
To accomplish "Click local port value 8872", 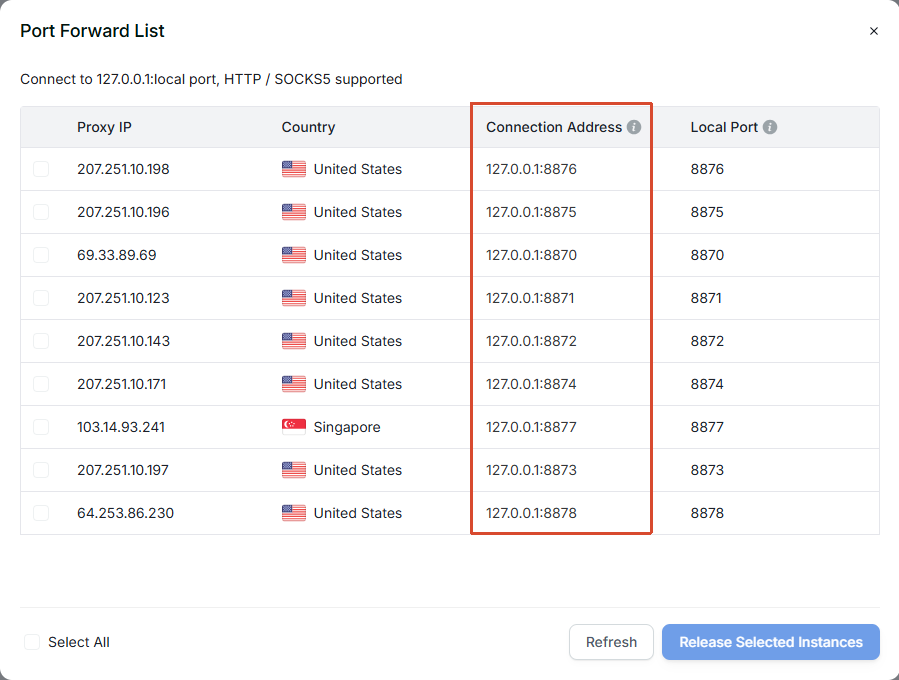I will 707,341.
